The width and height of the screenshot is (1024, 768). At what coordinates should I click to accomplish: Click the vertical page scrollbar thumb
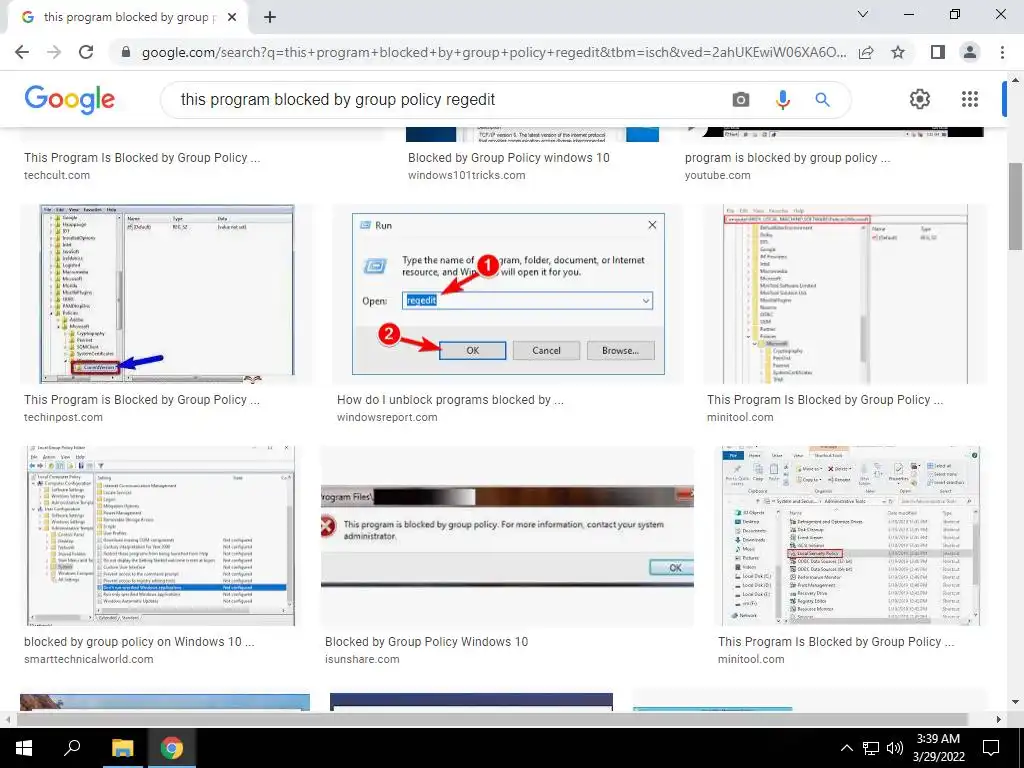pyautogui.click(x=1015, y=206)
